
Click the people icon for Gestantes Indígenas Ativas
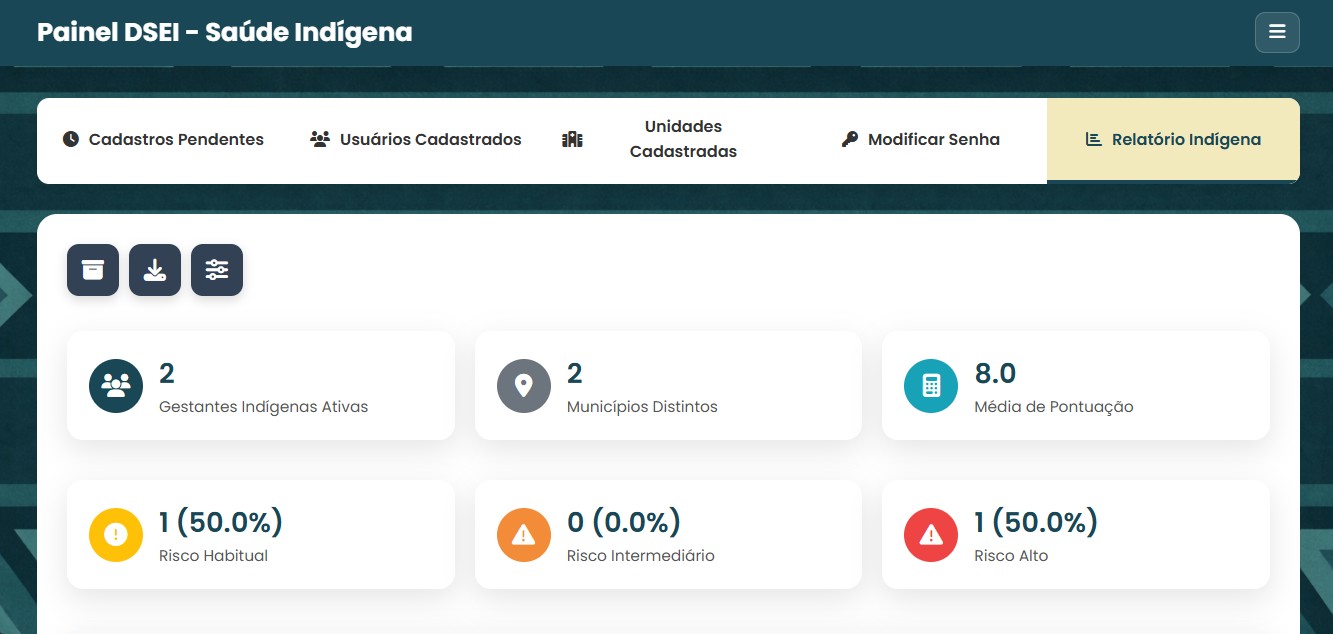(x=116, y=385)
